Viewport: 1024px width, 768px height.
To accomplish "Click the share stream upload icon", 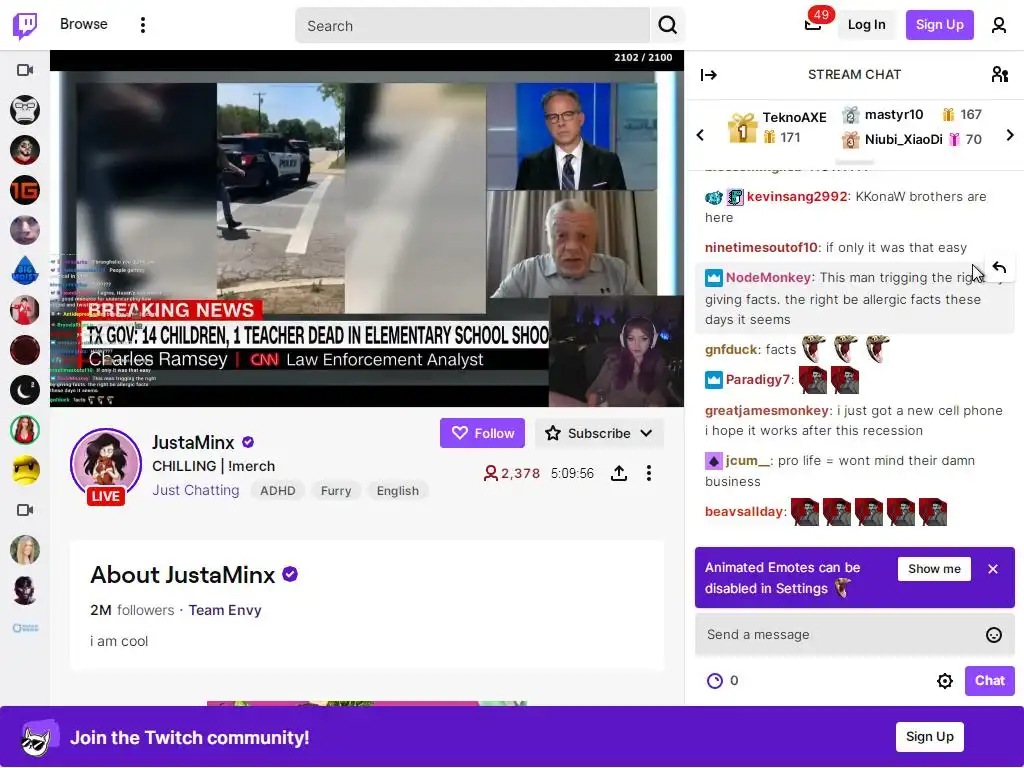I will [619, 473].
